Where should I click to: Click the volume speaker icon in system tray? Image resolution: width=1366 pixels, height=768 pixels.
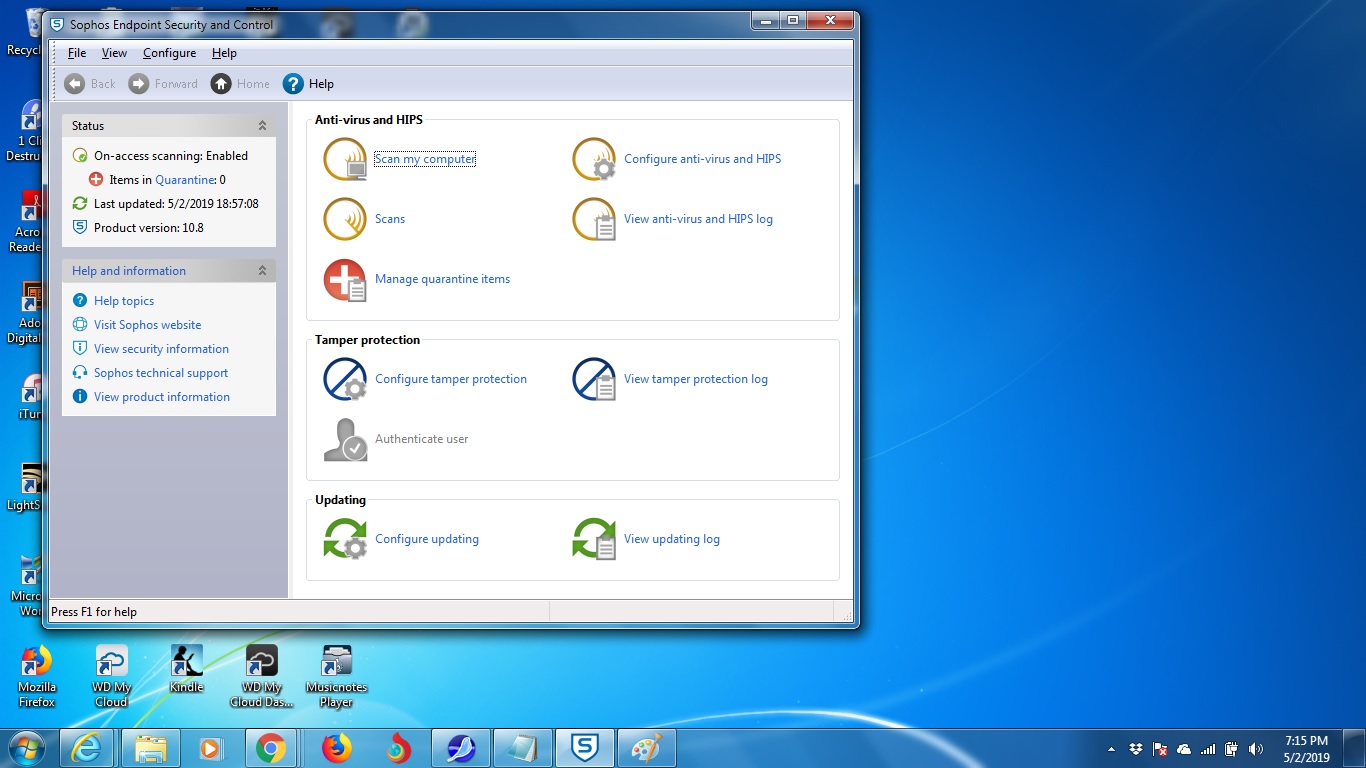coord(1256,749)
